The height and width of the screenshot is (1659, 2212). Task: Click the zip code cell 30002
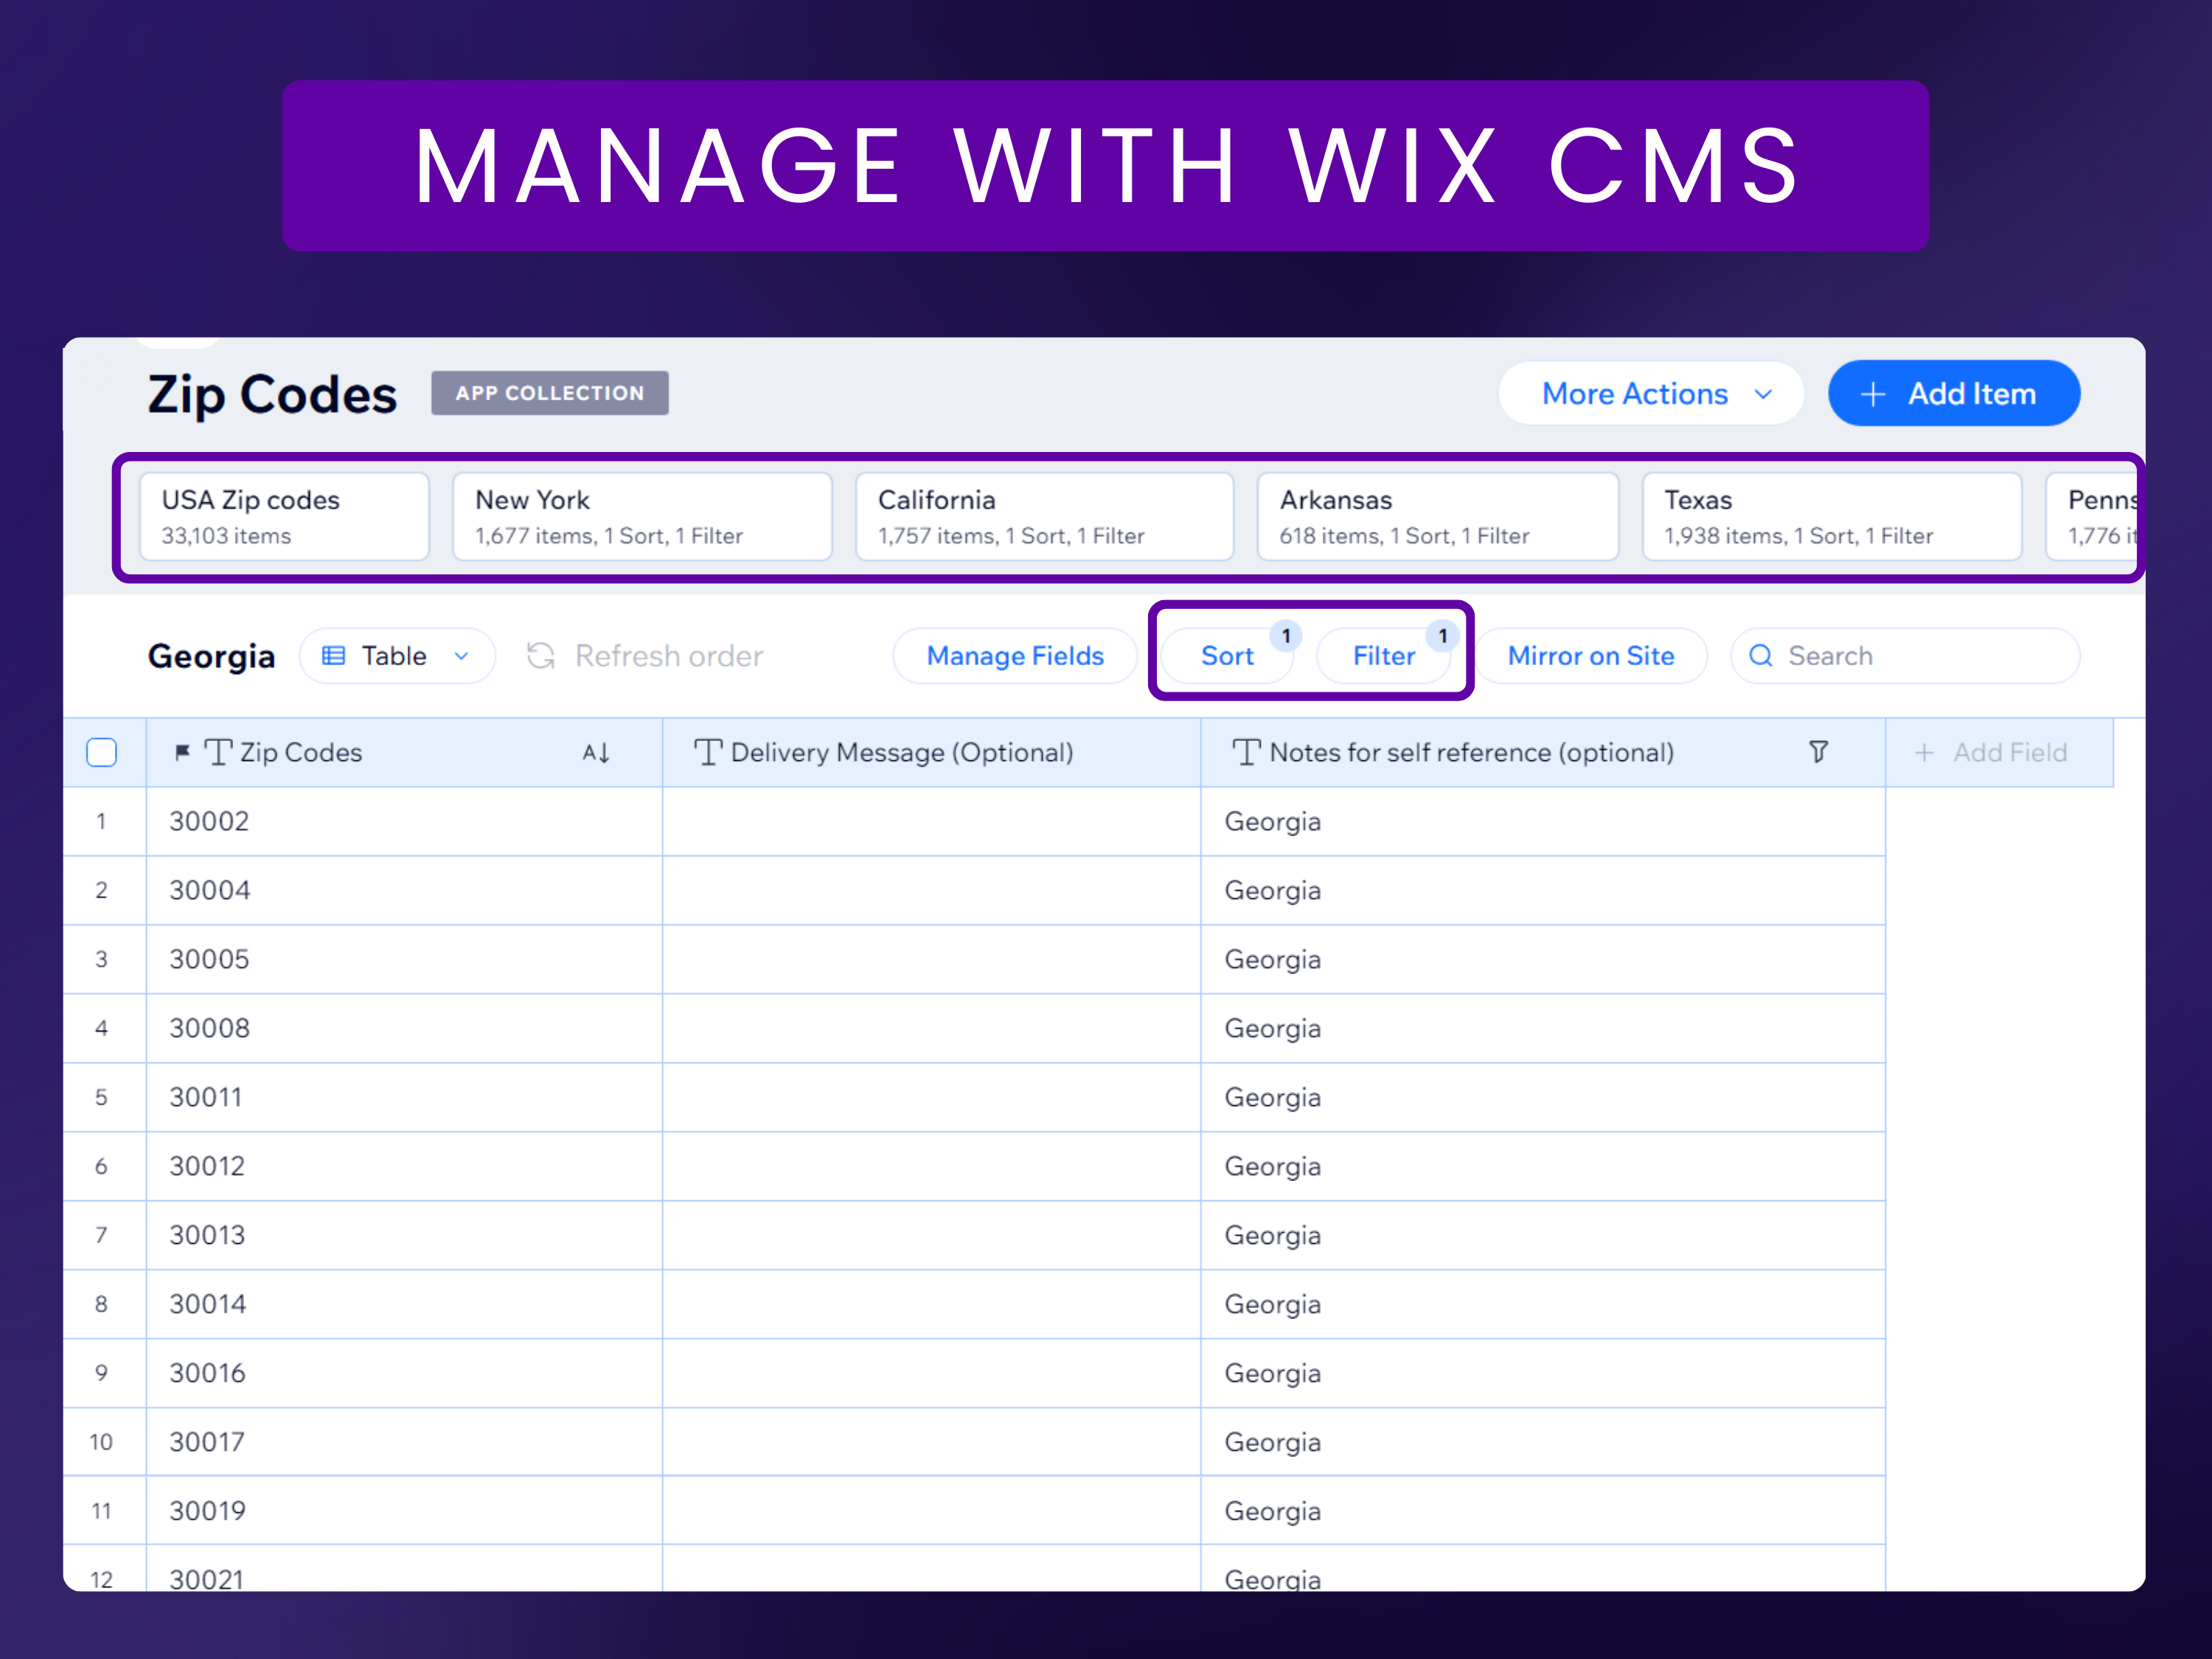404,822
